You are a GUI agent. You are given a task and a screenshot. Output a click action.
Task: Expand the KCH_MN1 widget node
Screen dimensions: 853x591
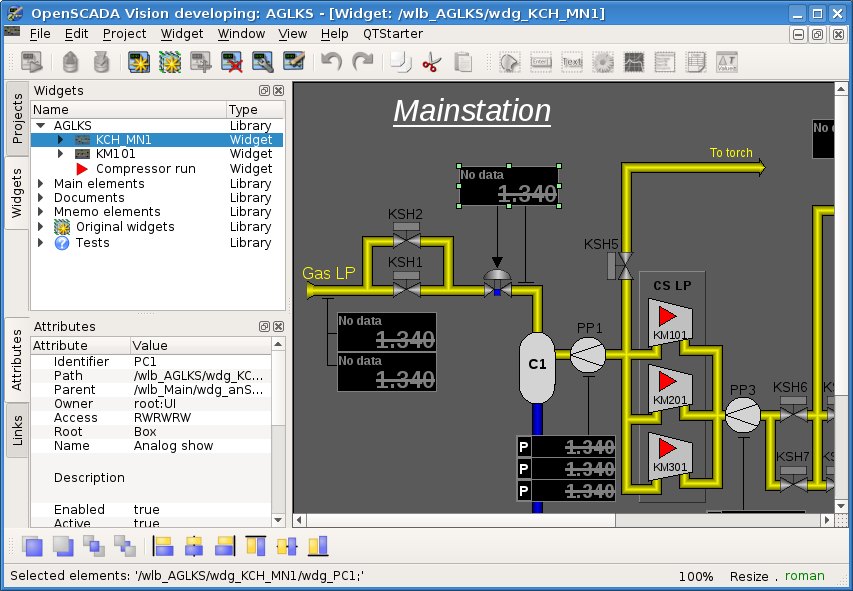tap(61, 140)
